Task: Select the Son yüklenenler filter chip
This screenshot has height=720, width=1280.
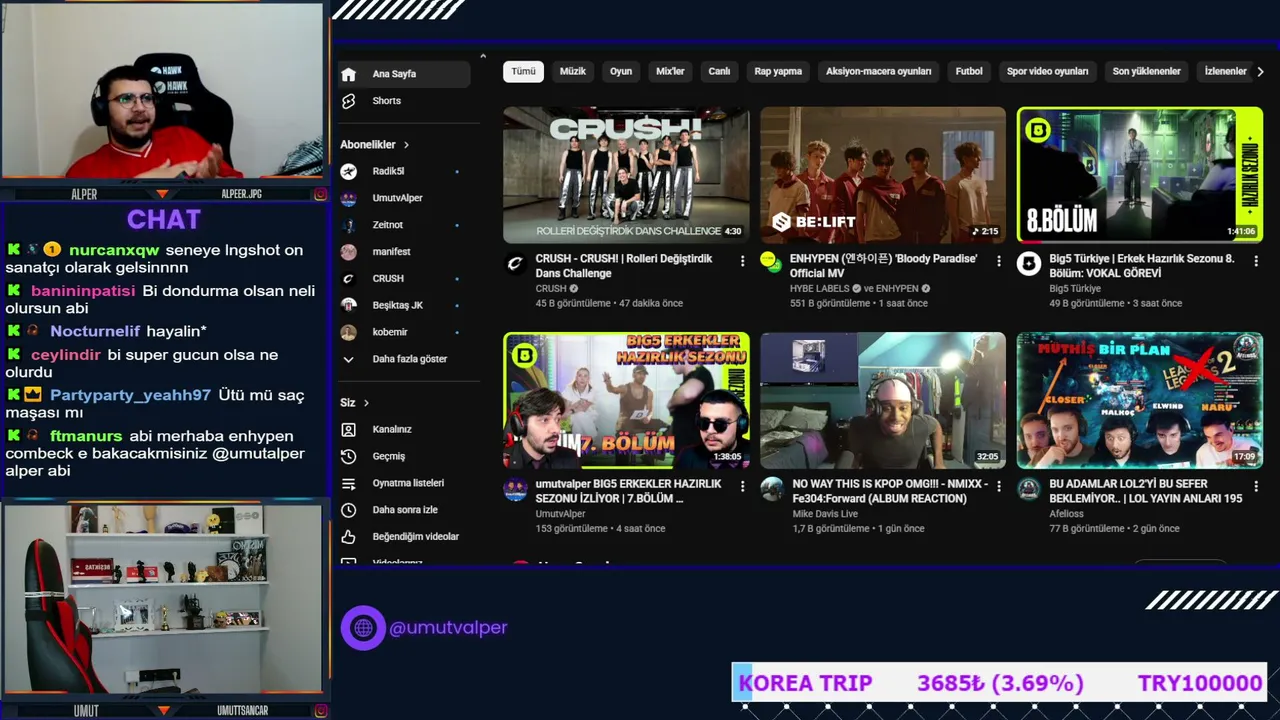Action: tap(1146, 72)
